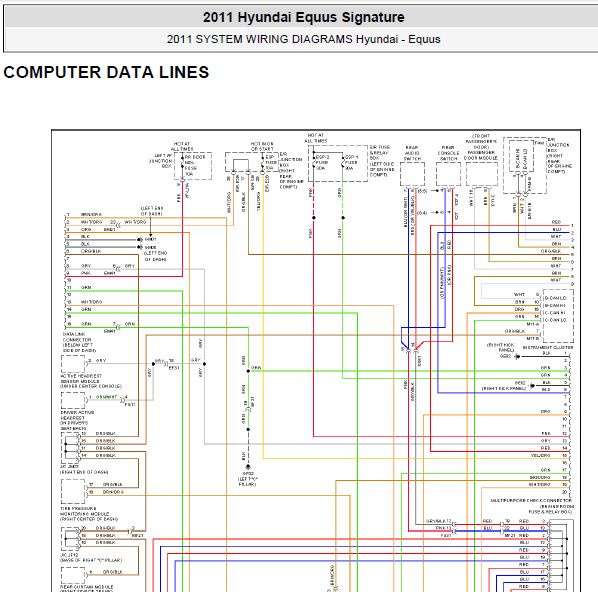The height and width of the screenshot is (592, 598).
Task: Click the 'INSTRUMENT CLUSTER' label
Action: tap(548, 347)
